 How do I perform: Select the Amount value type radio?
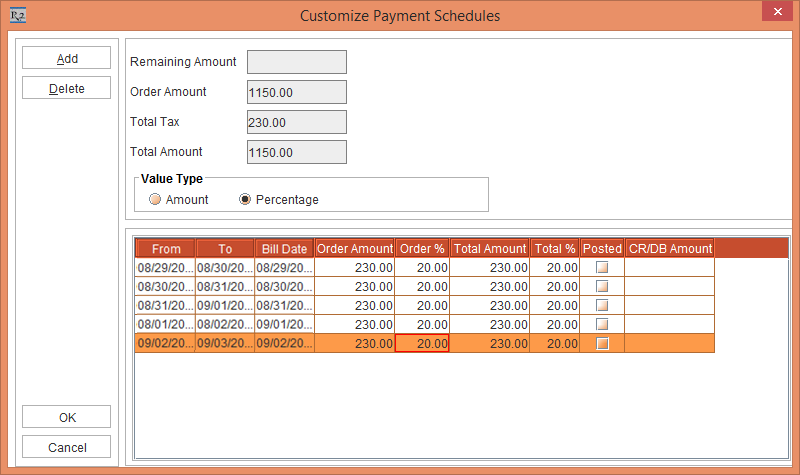155,200
